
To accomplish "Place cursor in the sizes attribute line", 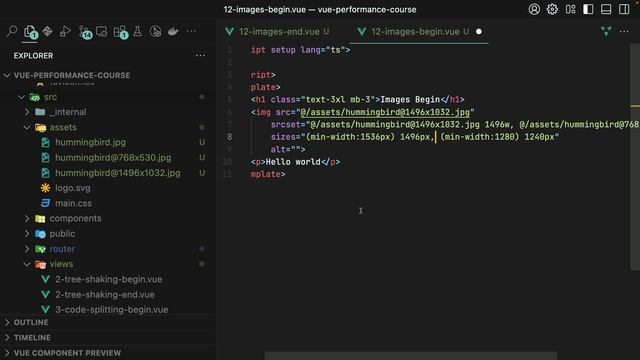I will [415, 137].
